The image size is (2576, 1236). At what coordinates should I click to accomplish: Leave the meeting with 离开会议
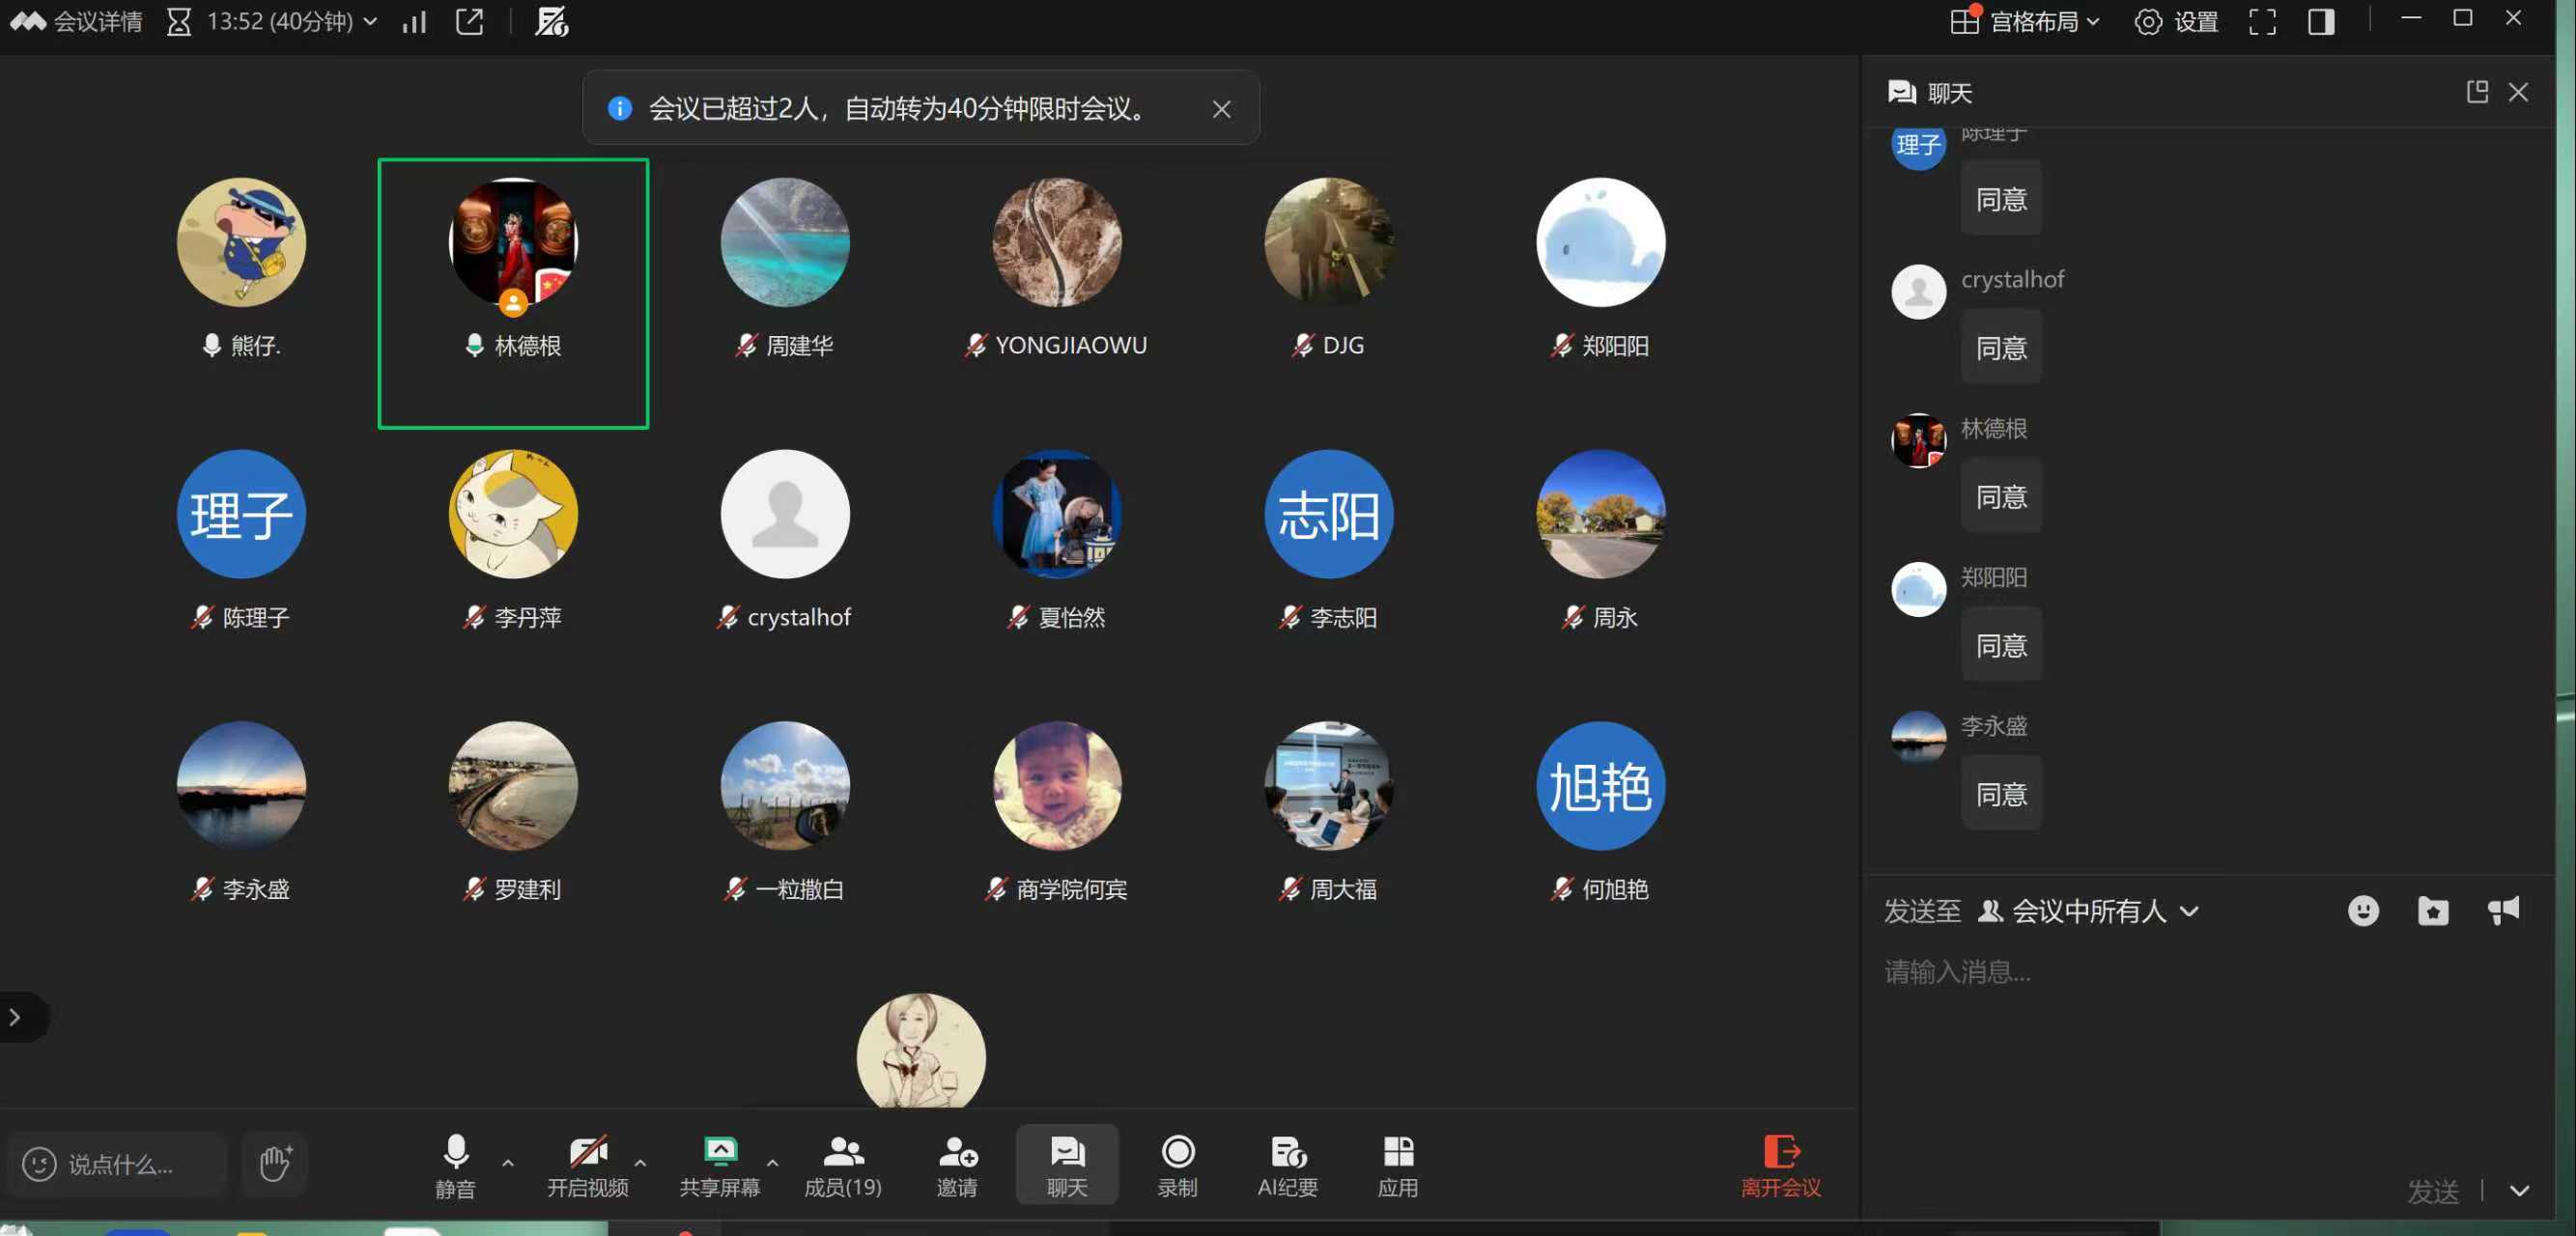1779,1165
